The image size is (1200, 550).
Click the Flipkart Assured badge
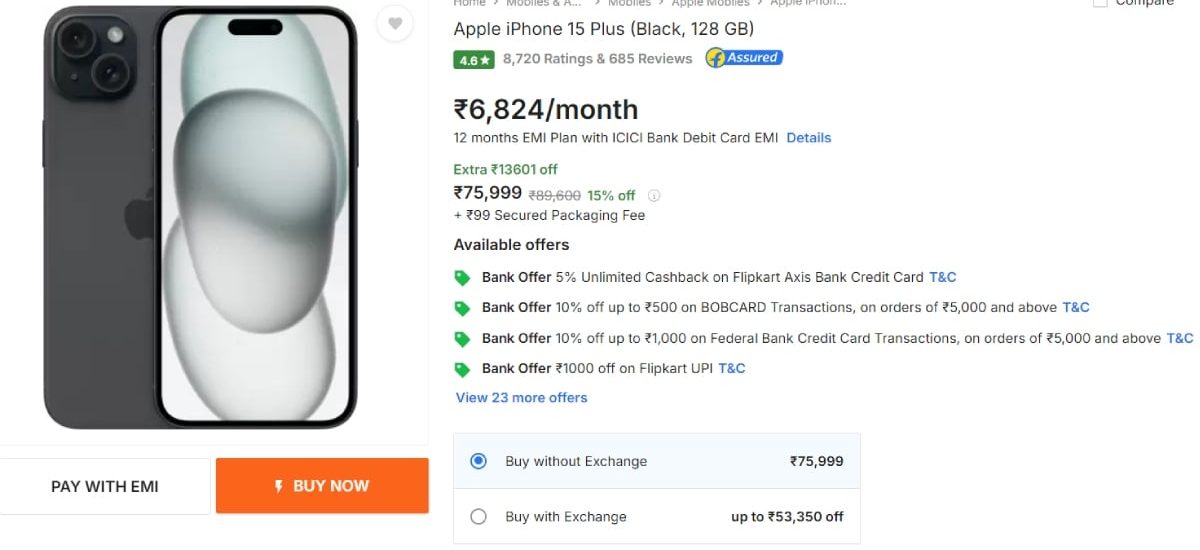tap(744, 58)
